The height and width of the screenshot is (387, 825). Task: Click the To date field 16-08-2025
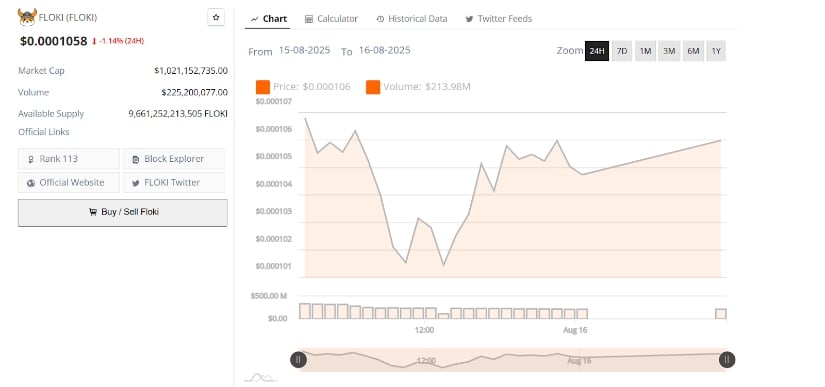(x=385, y=50)
